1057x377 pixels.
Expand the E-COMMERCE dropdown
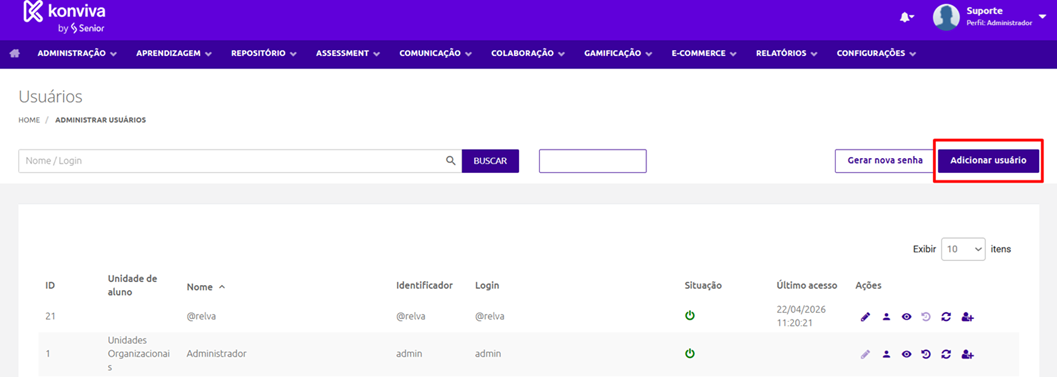pos(704,53)
